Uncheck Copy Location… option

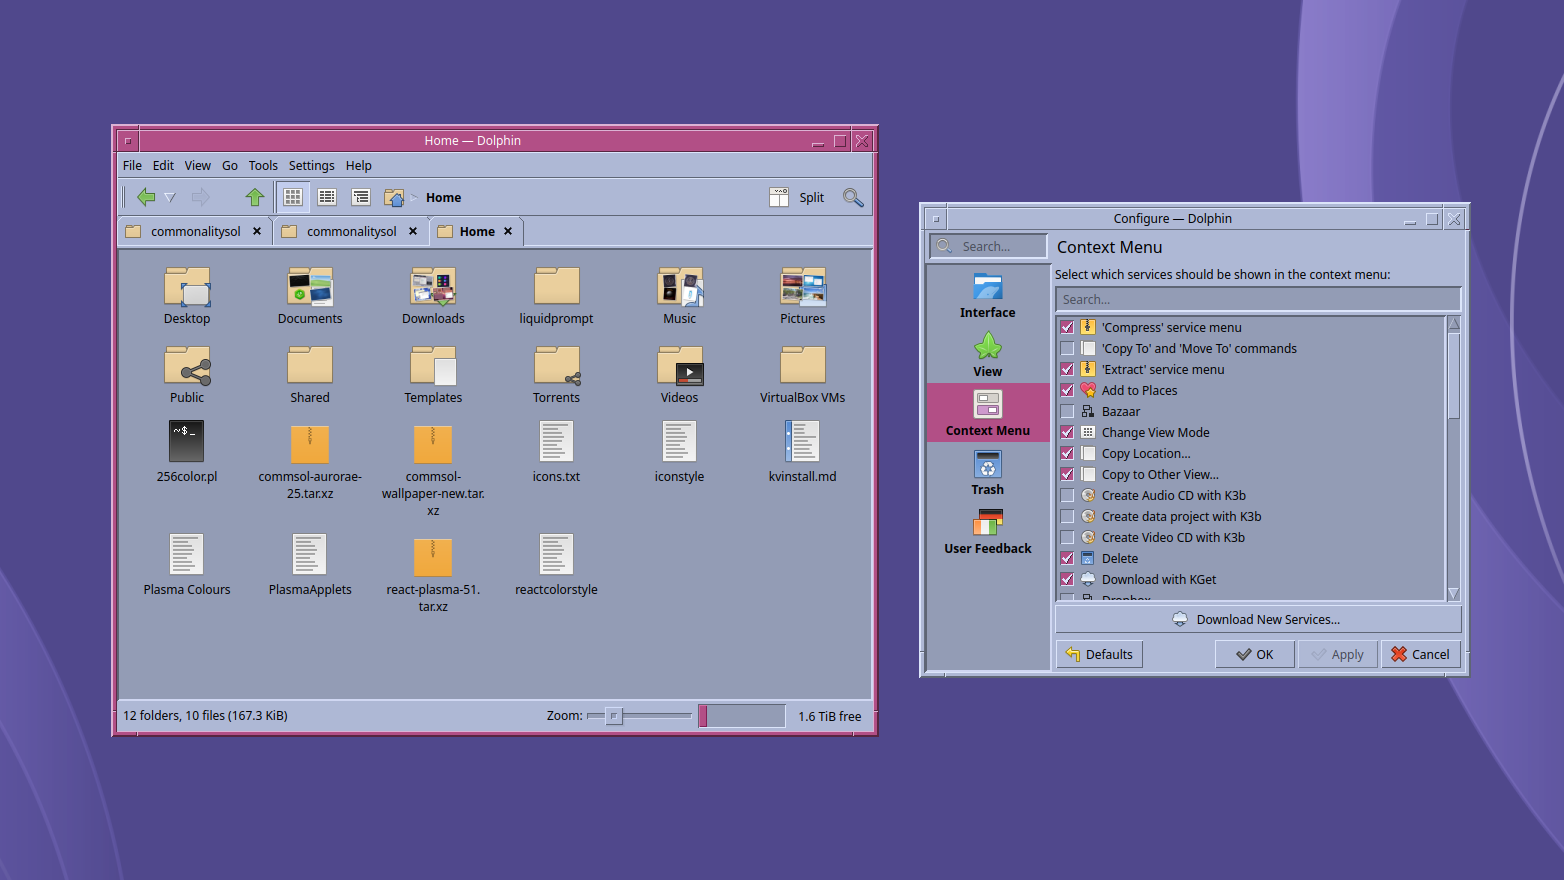[1067, 453]
